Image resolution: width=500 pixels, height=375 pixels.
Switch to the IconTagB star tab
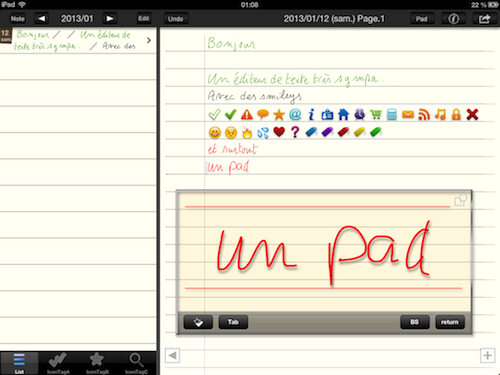point(97,363)
